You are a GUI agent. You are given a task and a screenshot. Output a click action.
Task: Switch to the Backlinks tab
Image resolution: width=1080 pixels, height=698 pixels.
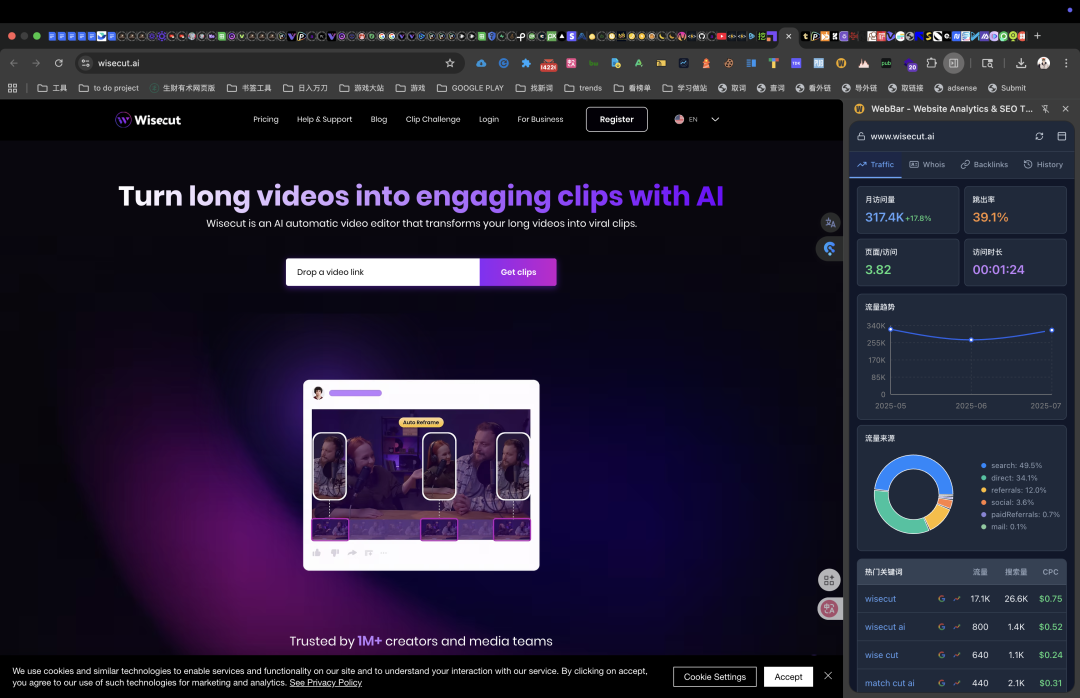[x=984, y=165]
